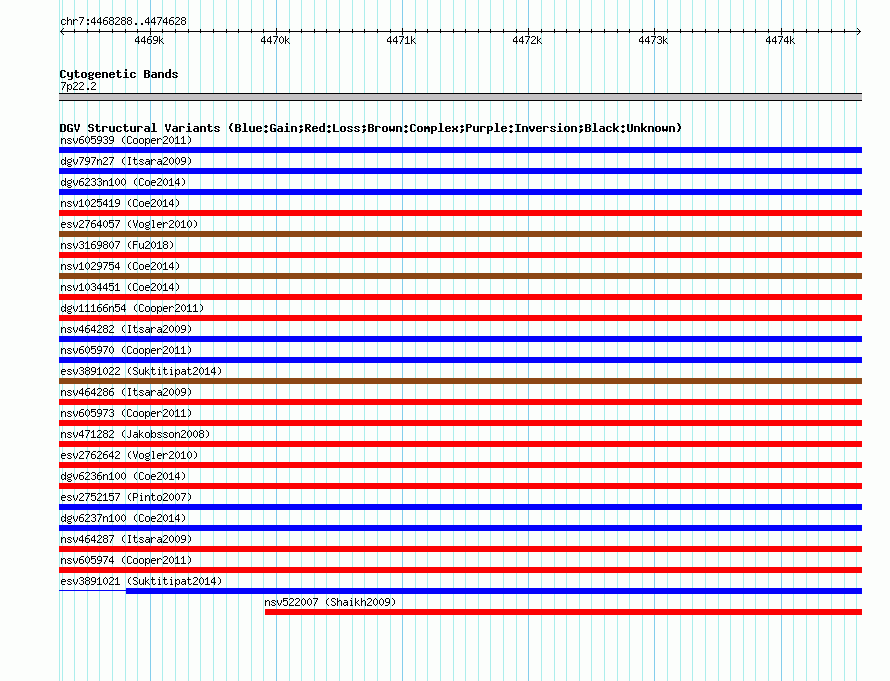Viewport: 890px width, 681px height.
Task: Click the nsv522007 (Shaikh2009) label
Action: (x=330, y=602)
